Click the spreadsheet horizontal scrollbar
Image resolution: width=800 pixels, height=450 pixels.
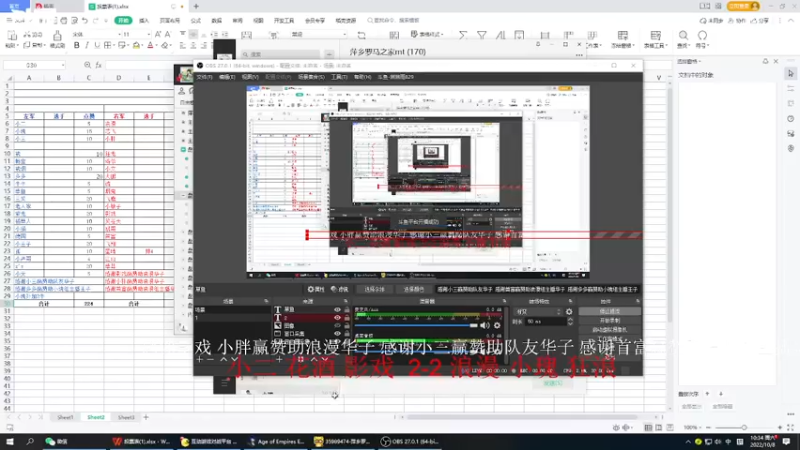pyautogui.click(x=521, y=417)
